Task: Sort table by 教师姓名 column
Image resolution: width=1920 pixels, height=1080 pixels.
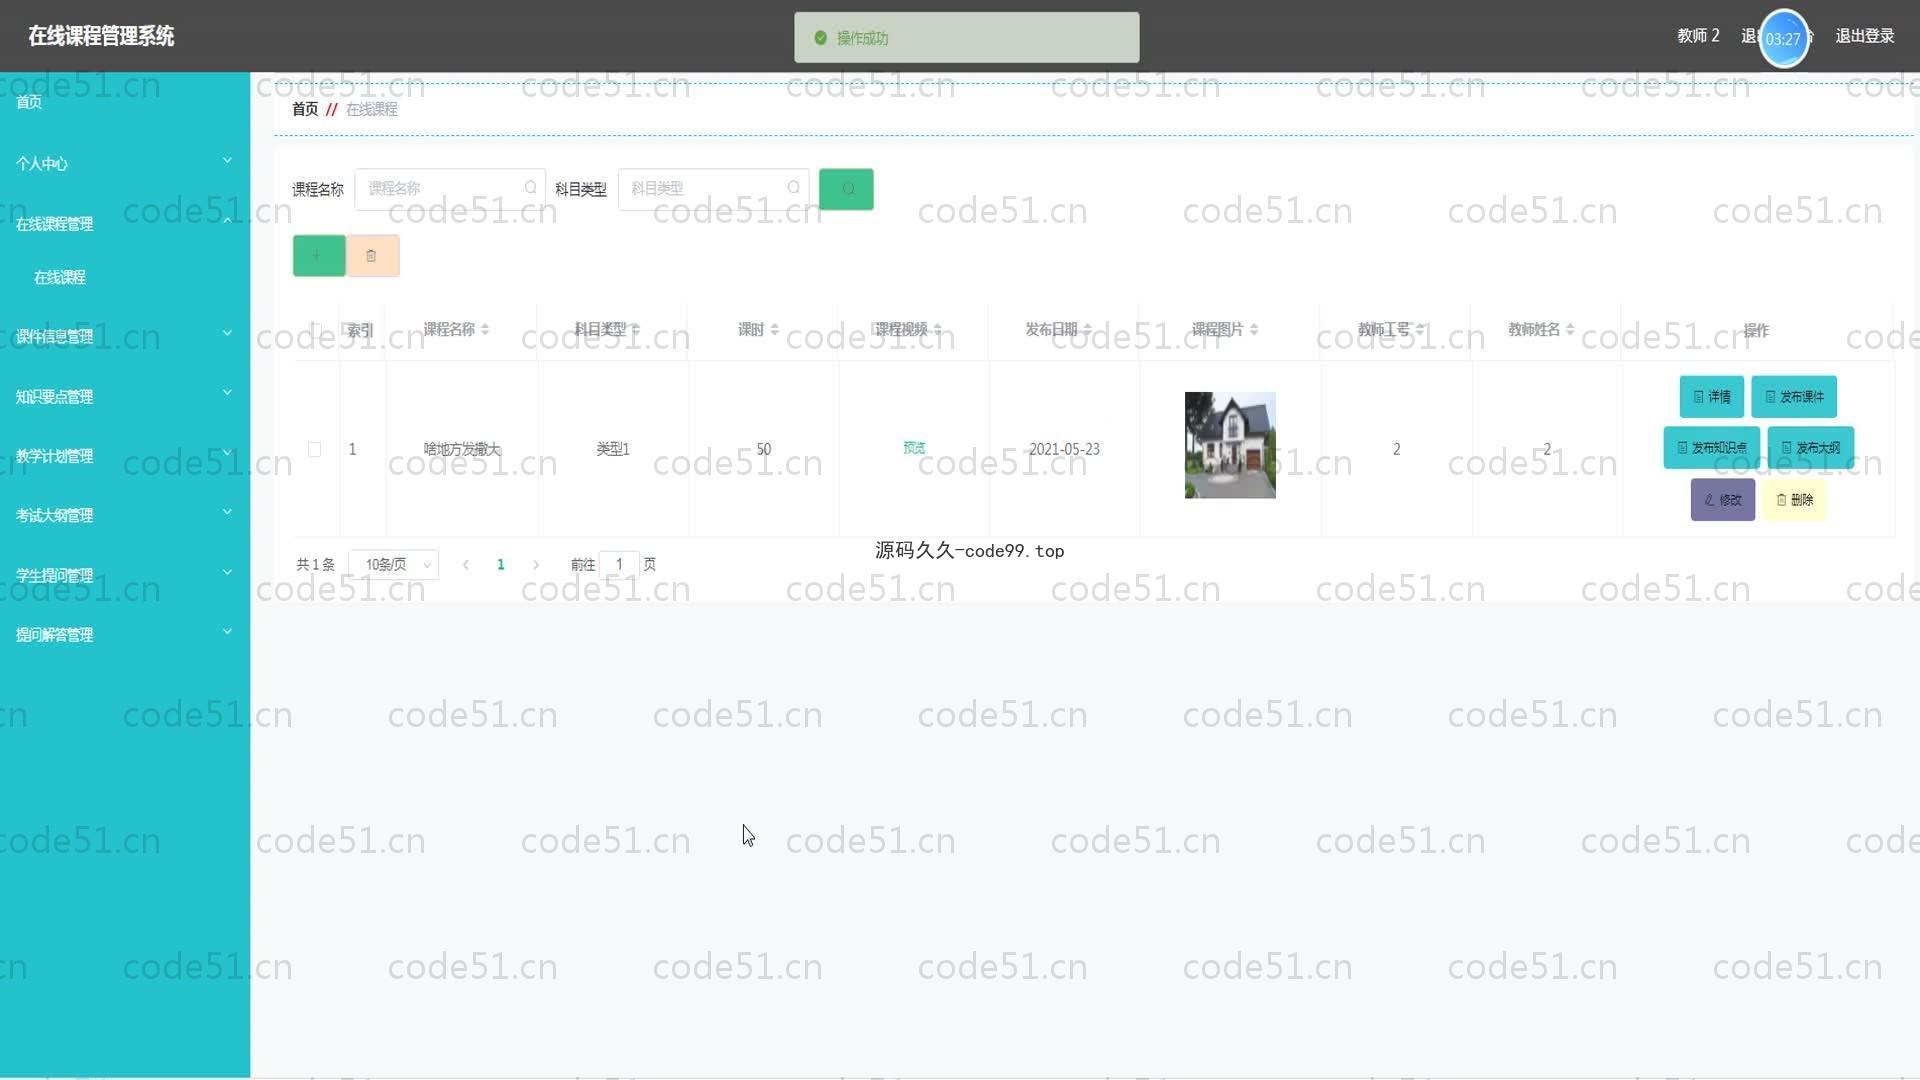Action: 1570,329
